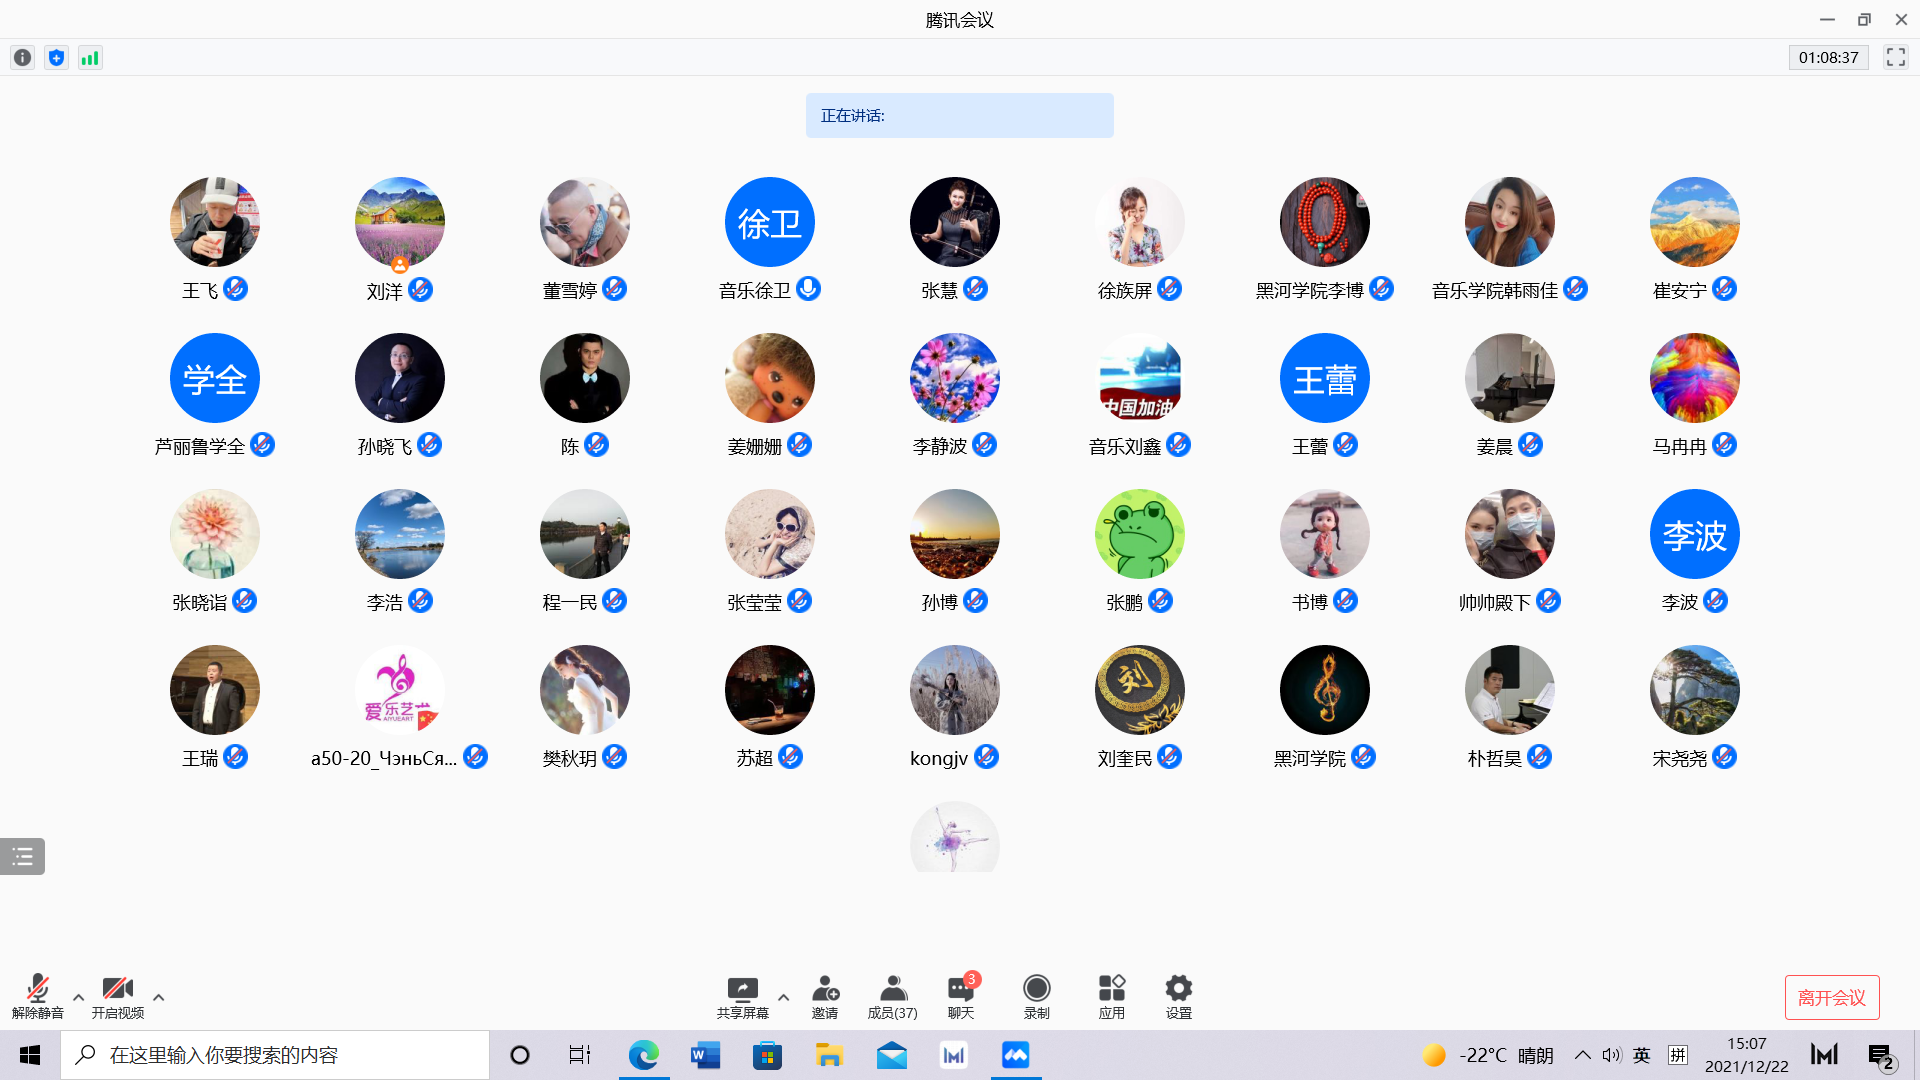
Task: Click muted mic icon beside 崔安宁
Action: (1725, 289)
